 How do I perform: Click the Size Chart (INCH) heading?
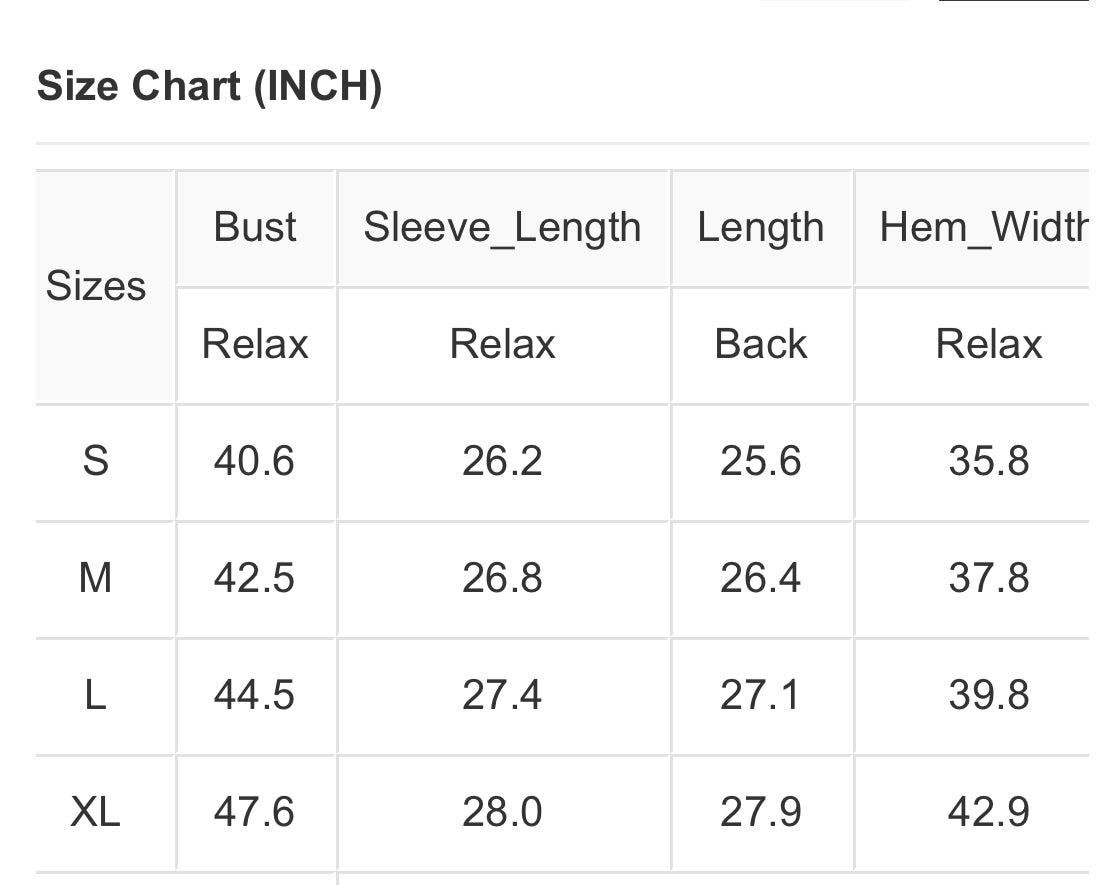[x=209, y=87]
